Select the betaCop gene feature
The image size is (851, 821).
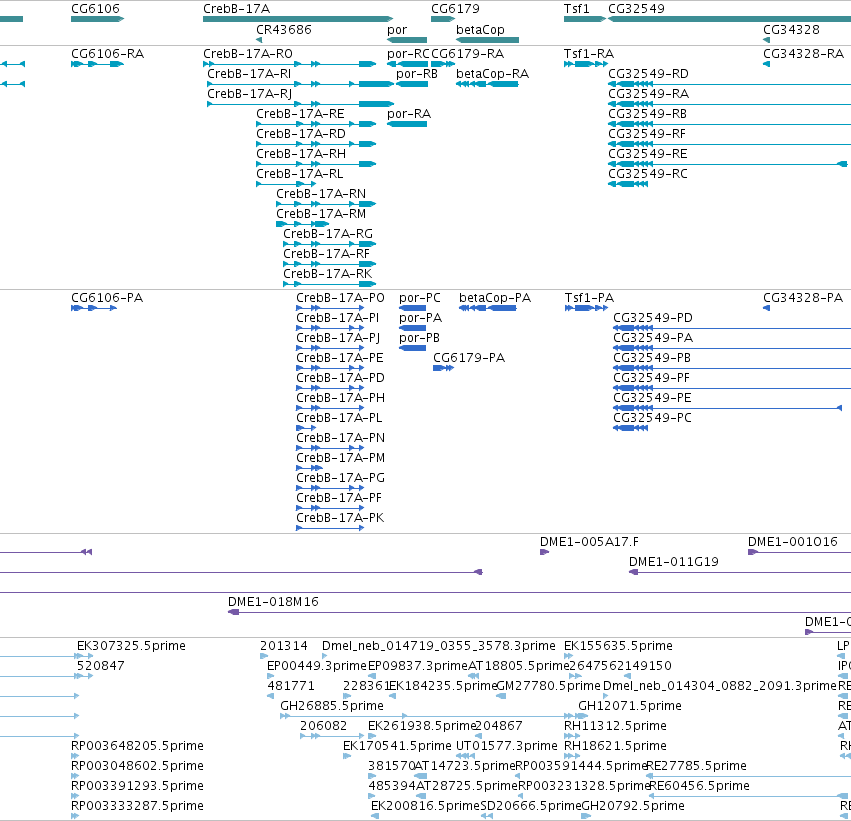(x=487, y=40)
